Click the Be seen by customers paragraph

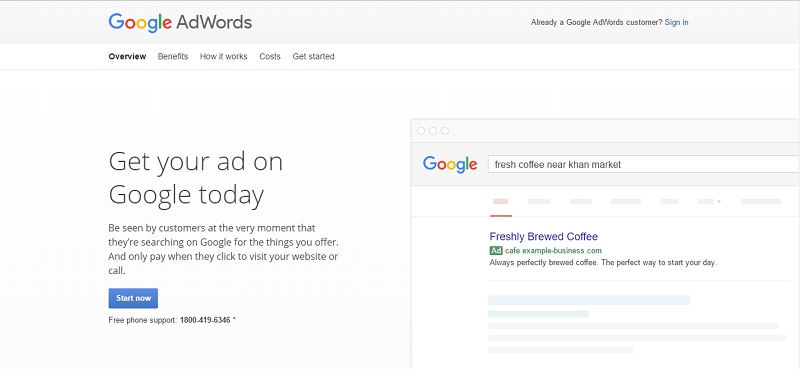(x=223, y=249)
